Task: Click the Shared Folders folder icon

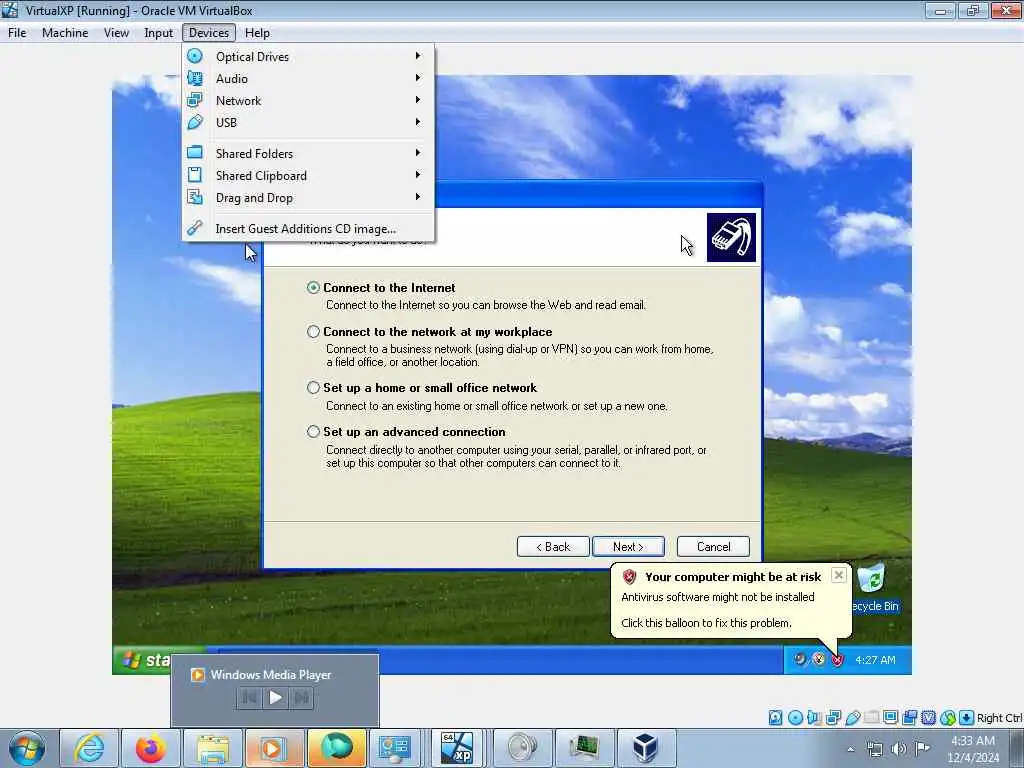Action: [195, 153]
